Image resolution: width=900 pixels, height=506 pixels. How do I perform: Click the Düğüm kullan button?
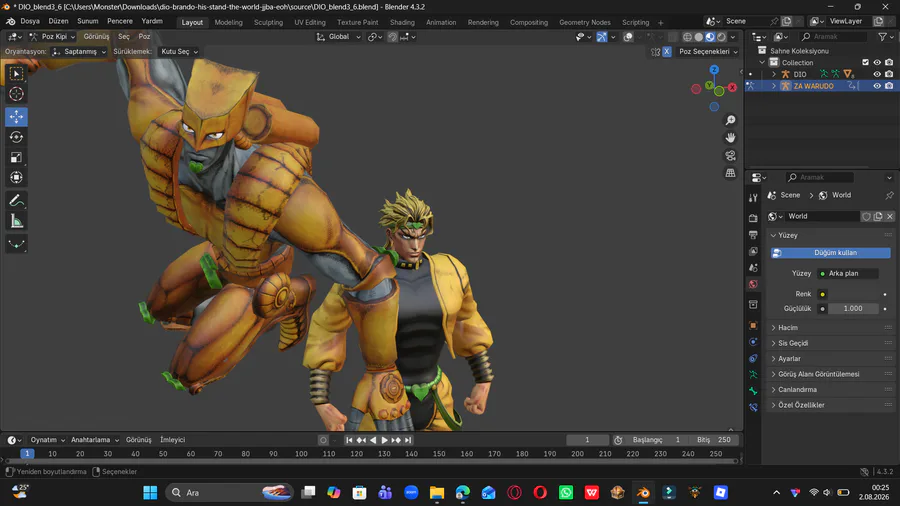(x=831, y=253)
